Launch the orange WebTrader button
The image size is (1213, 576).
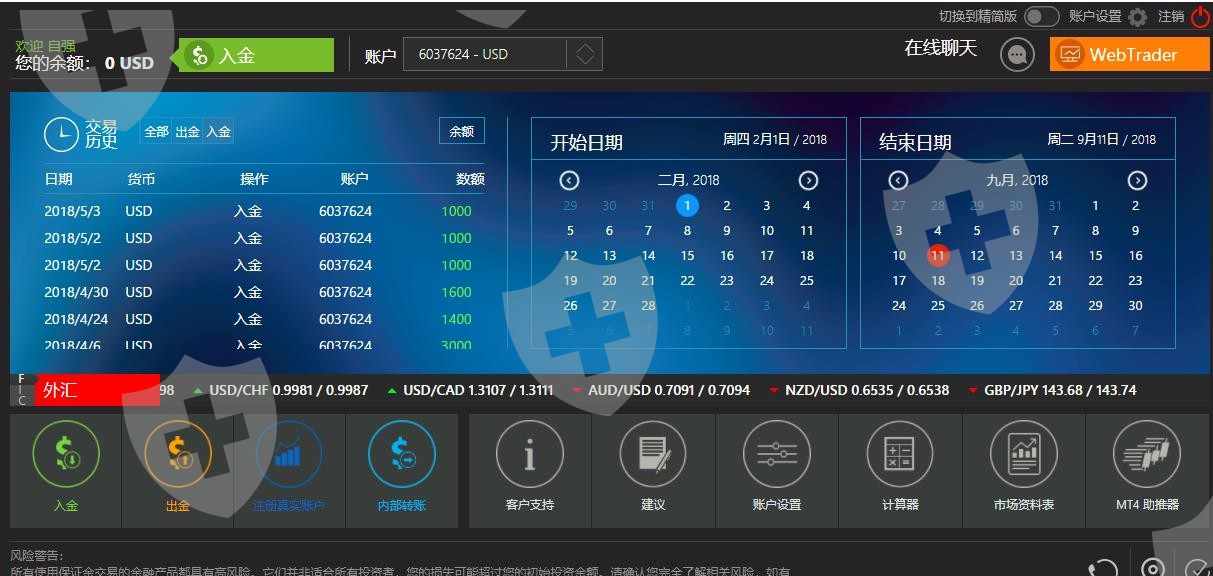[x=1130, y=54]
